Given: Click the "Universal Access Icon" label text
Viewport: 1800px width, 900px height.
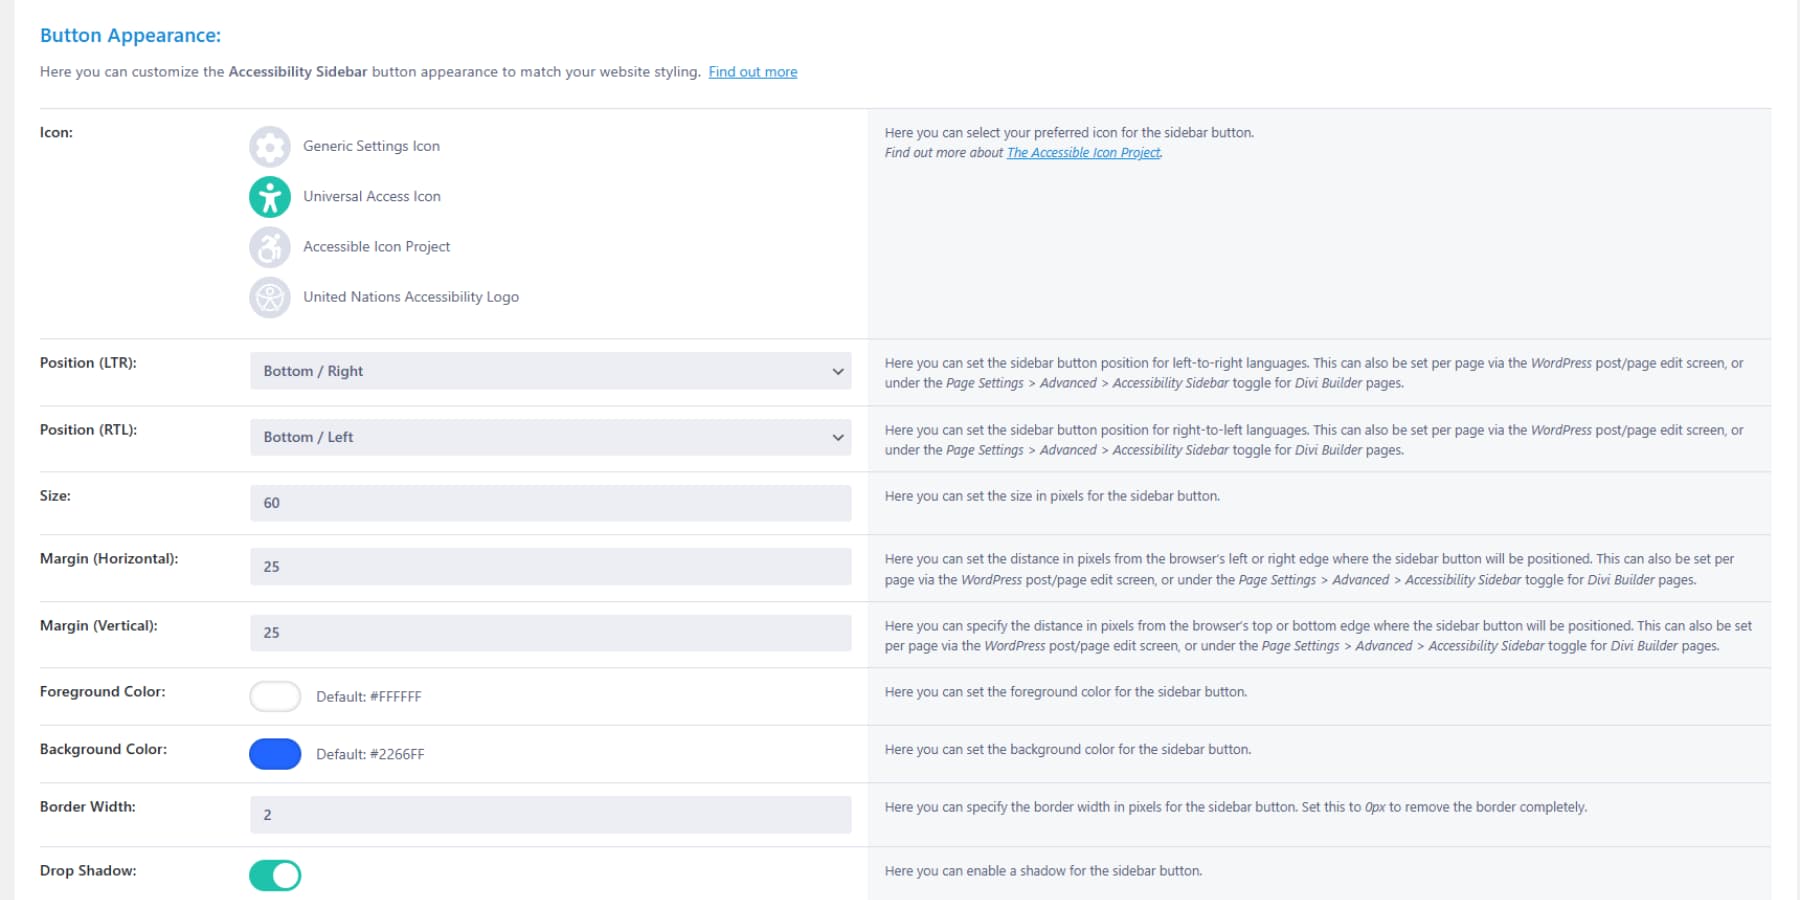Looking at the screenshot, I should pyautogui.click(x=371, y=196).
